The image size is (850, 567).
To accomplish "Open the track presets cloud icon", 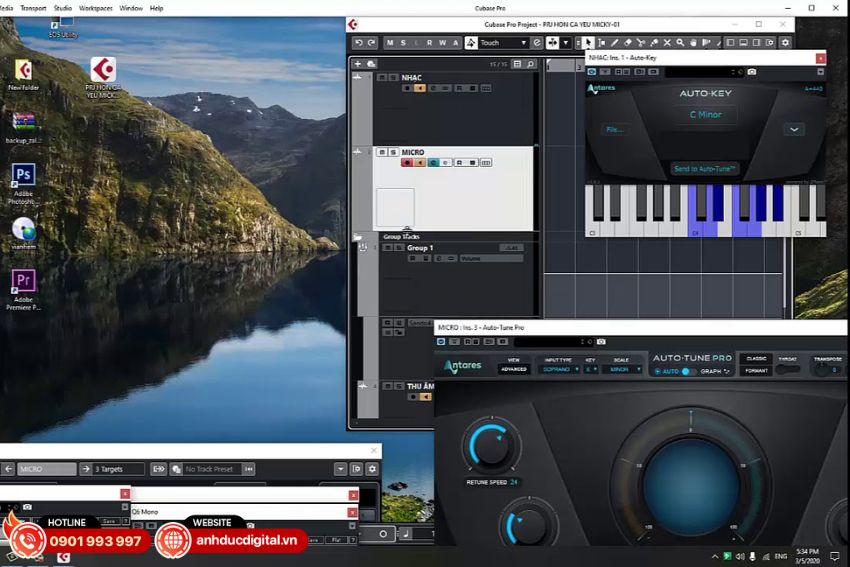I will (x=371, y=64).
